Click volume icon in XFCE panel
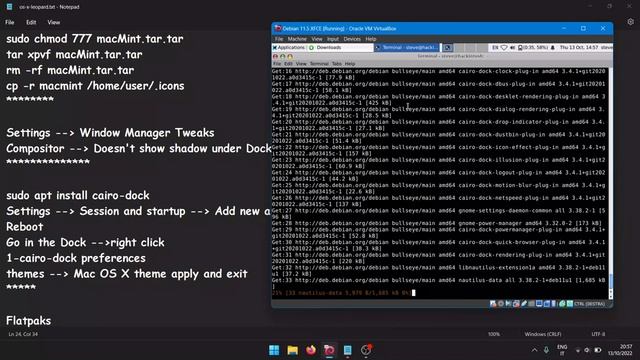The height and width of the screenshot is (360, 640). coord(512,48)
